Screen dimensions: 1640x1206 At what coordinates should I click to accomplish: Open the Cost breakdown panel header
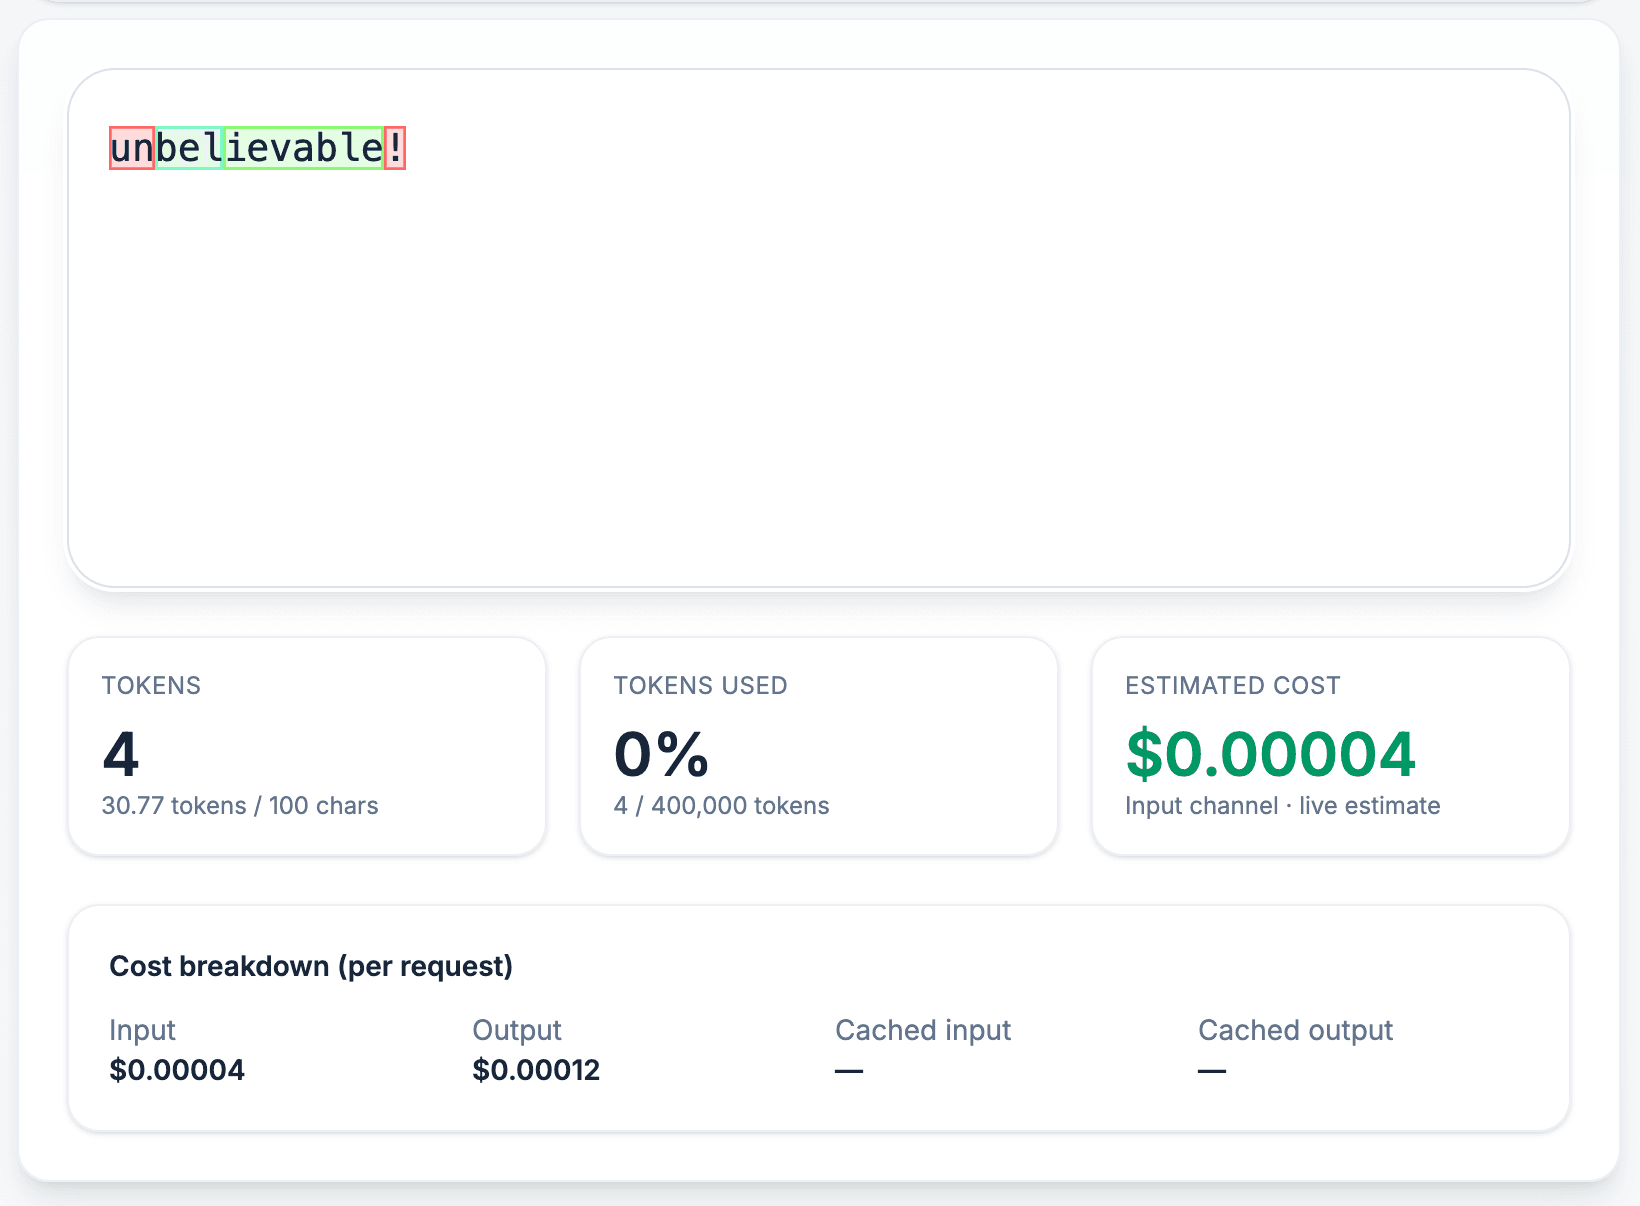coord(311,966)
